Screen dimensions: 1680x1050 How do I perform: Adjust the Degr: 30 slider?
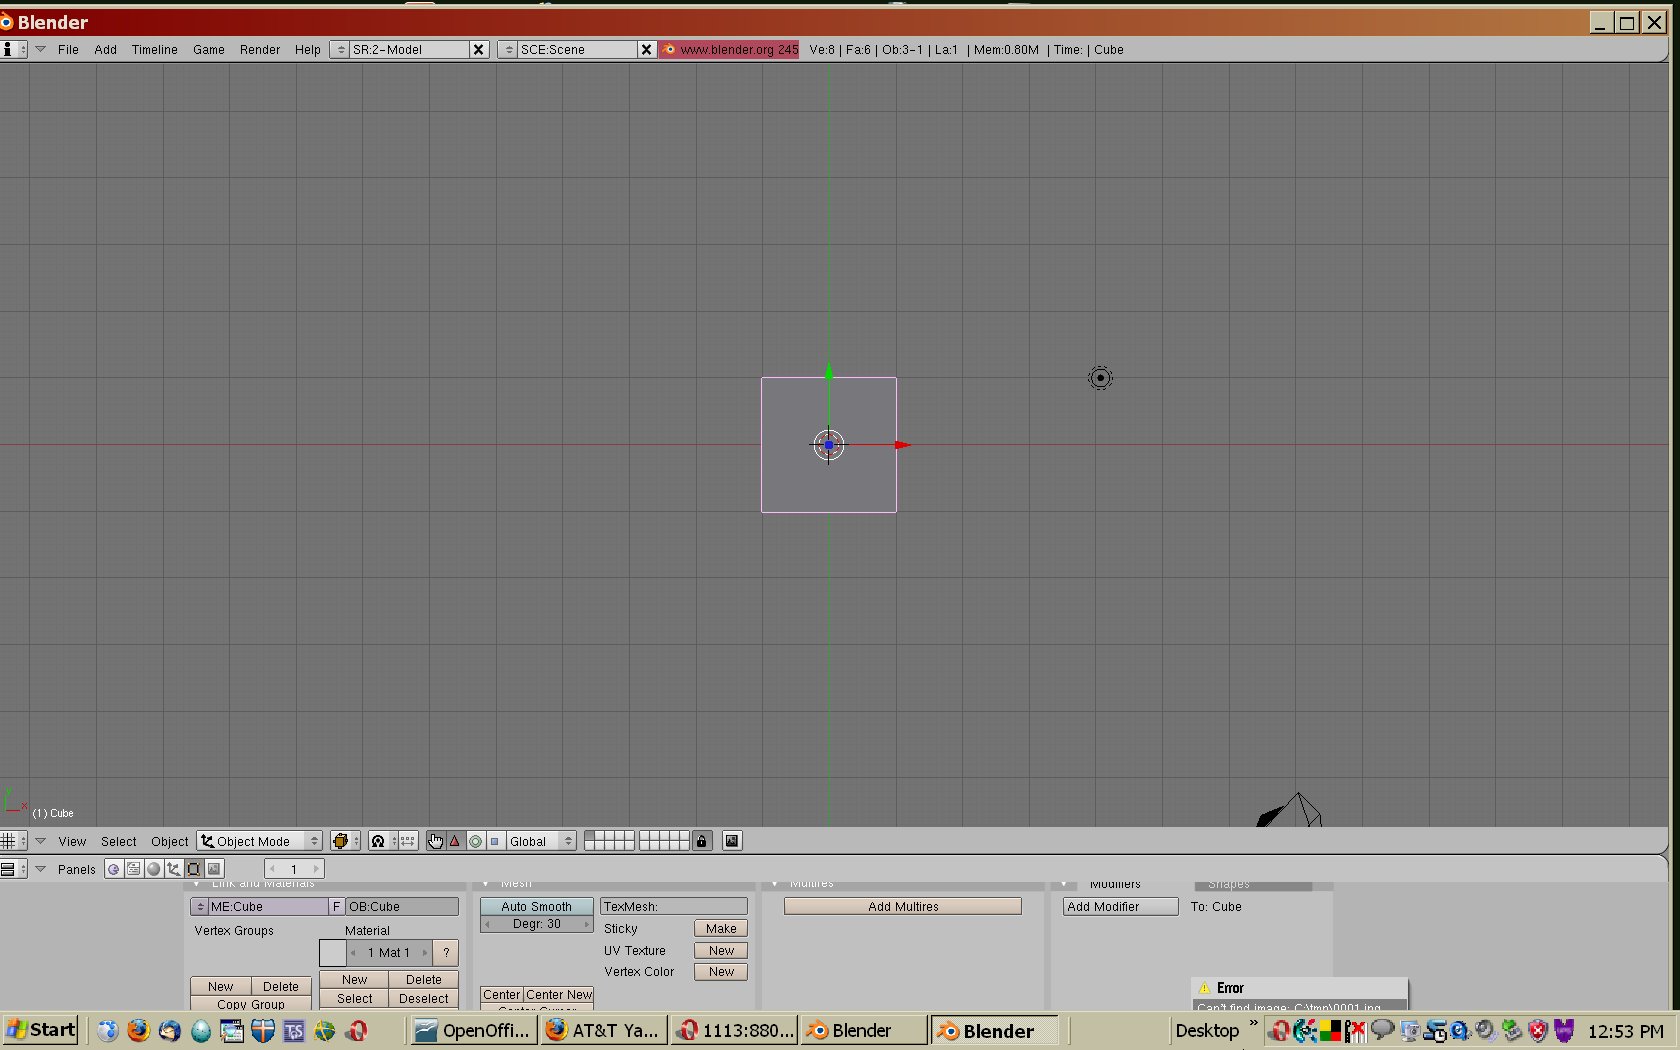click(537, 924)
